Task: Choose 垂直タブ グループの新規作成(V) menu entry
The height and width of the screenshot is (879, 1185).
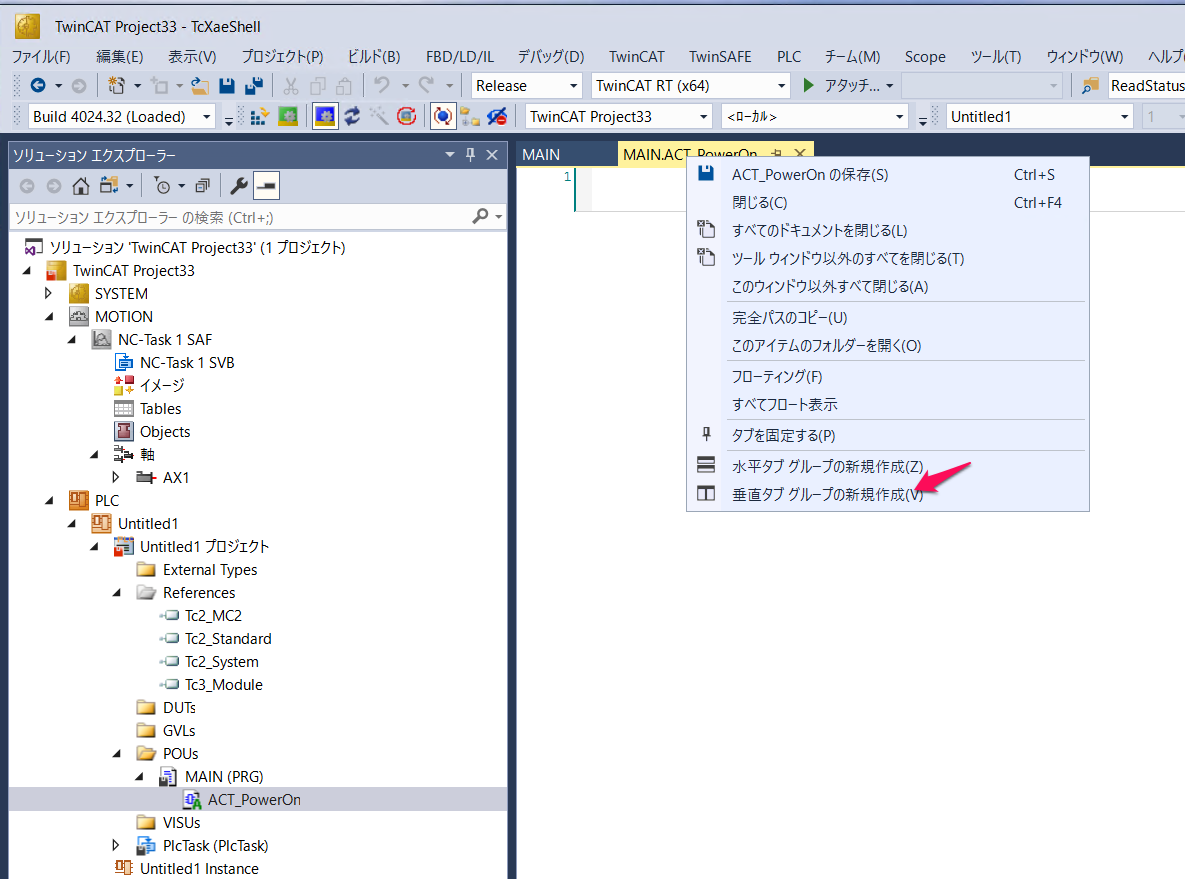Action: click(x=887, y=494)
